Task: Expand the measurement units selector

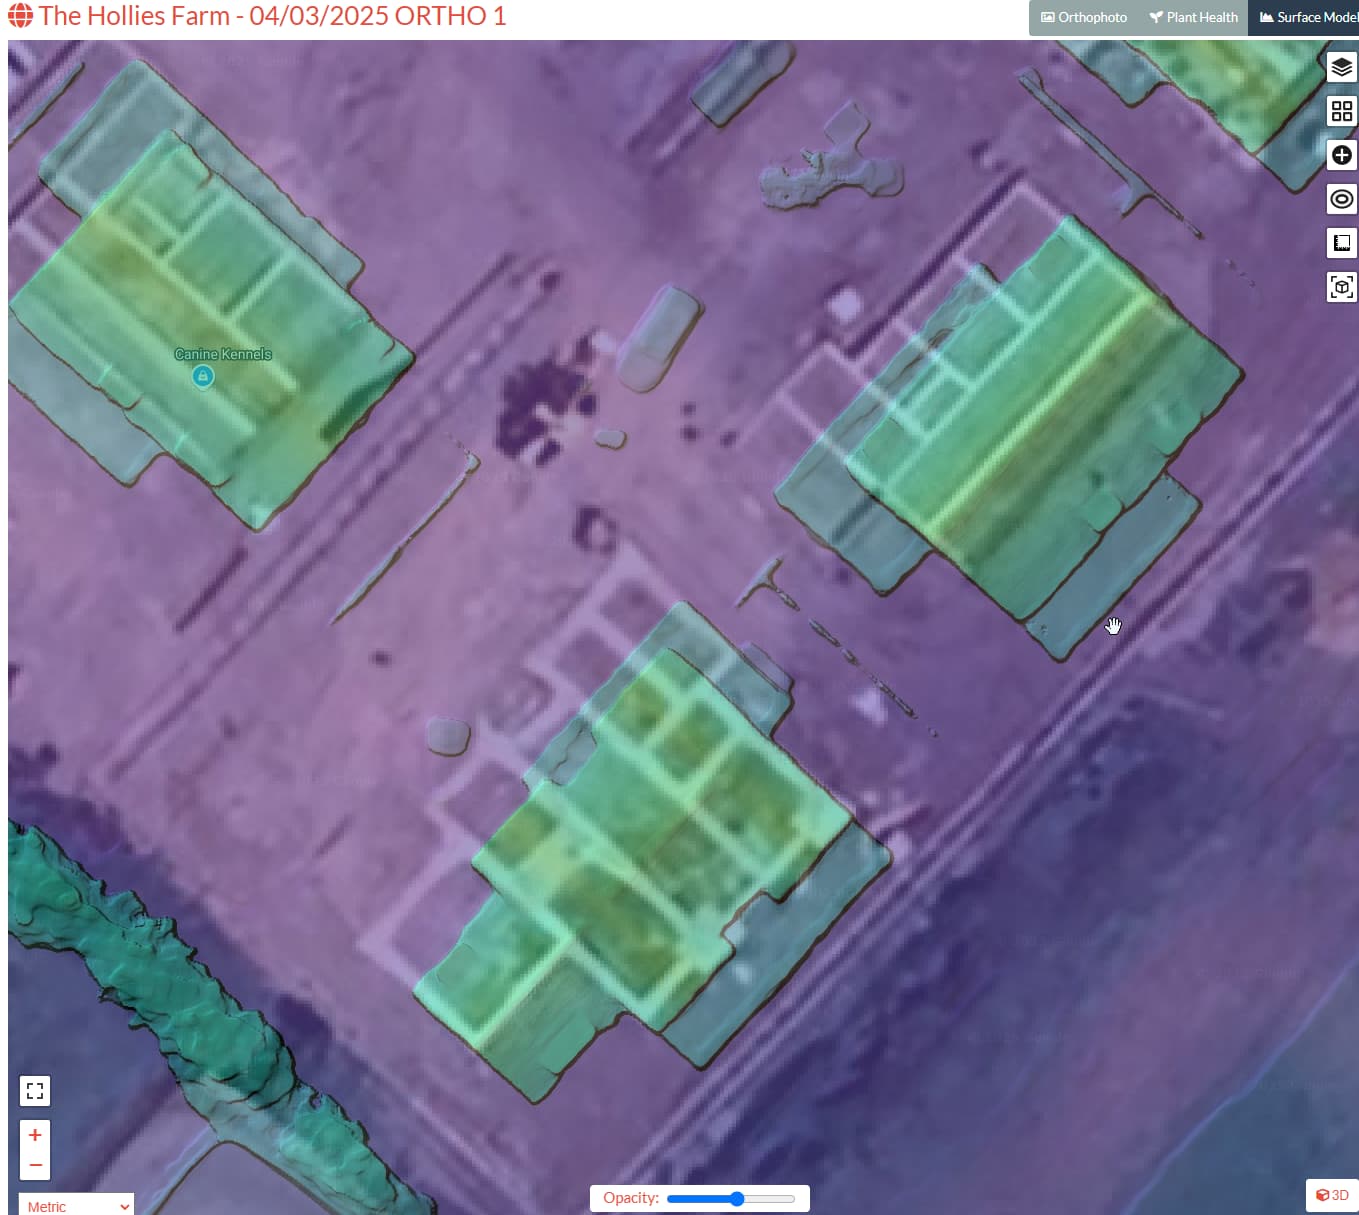Action: point(76,1205)
